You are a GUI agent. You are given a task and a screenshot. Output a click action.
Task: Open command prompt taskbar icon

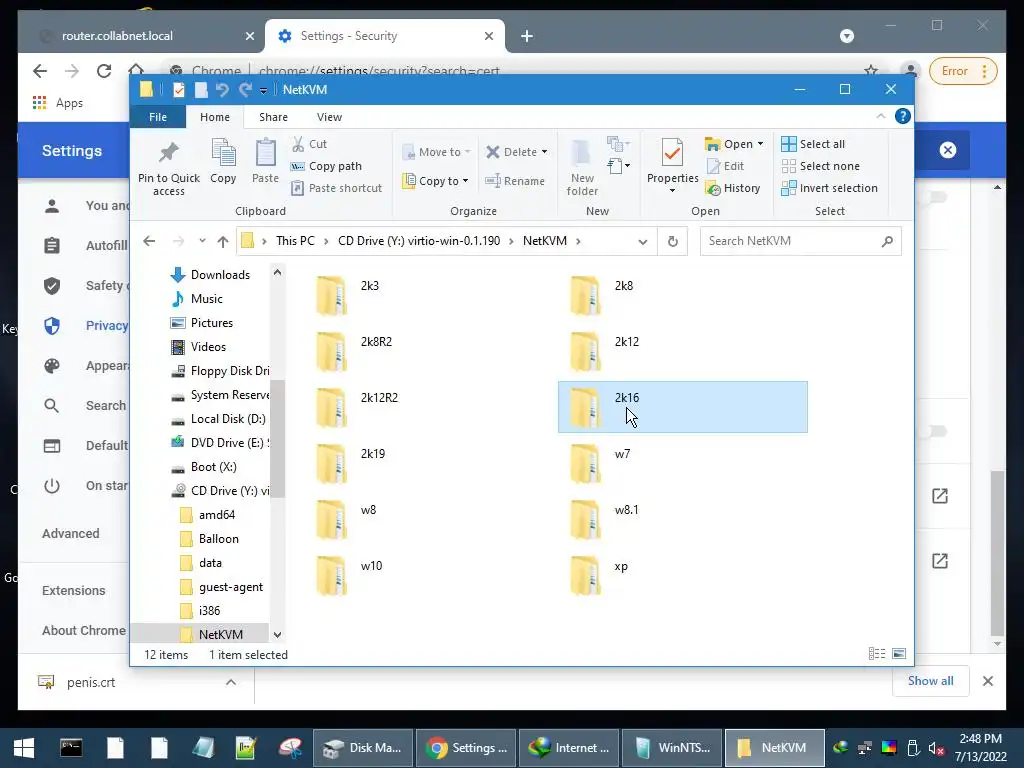pyautogui.click(x=71, y=748)
